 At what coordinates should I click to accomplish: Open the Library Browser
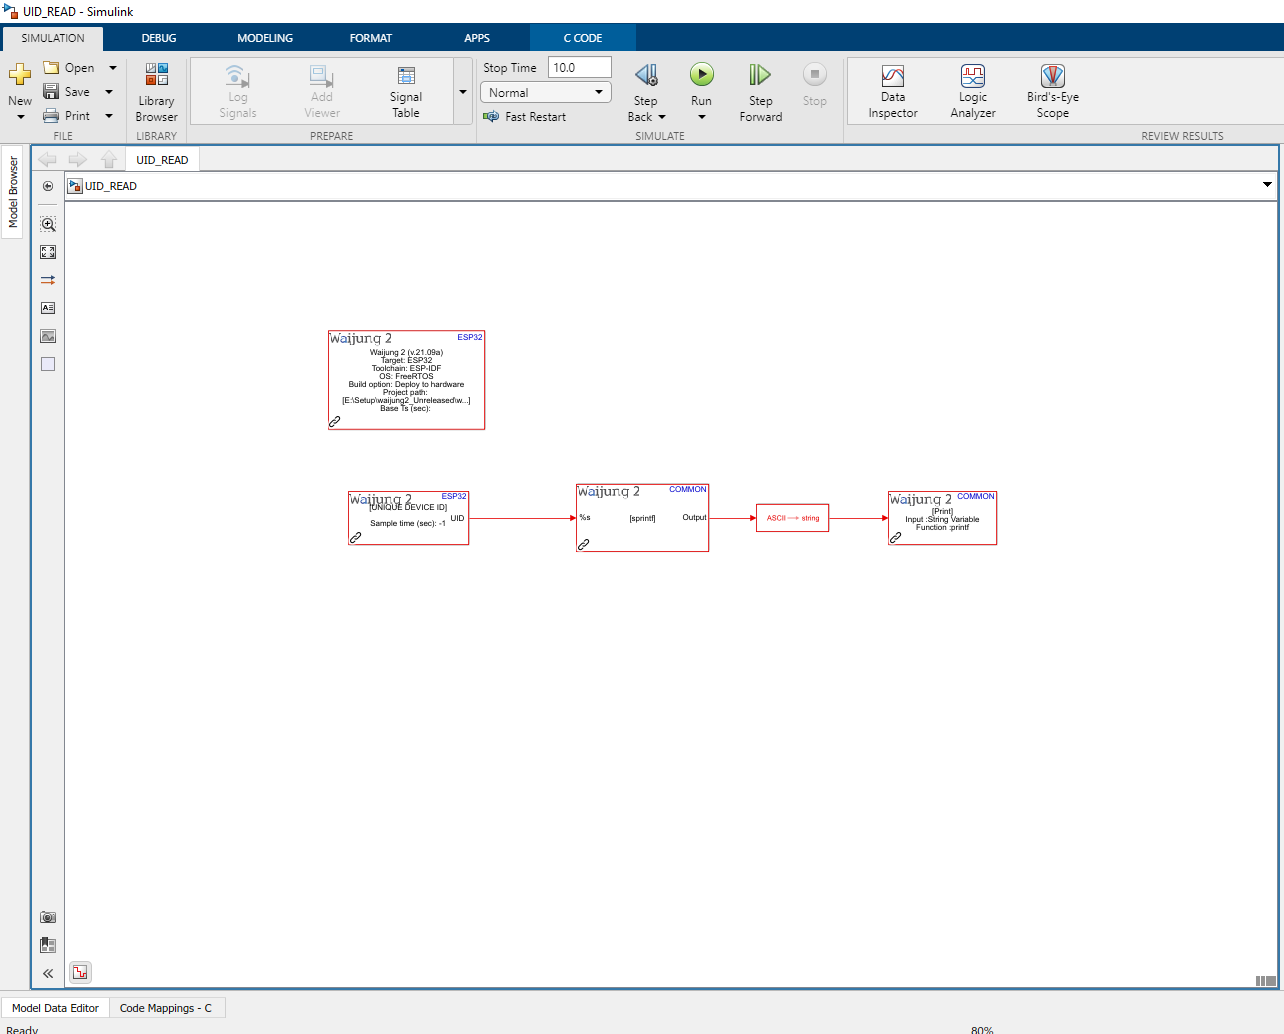pos(156,92)
